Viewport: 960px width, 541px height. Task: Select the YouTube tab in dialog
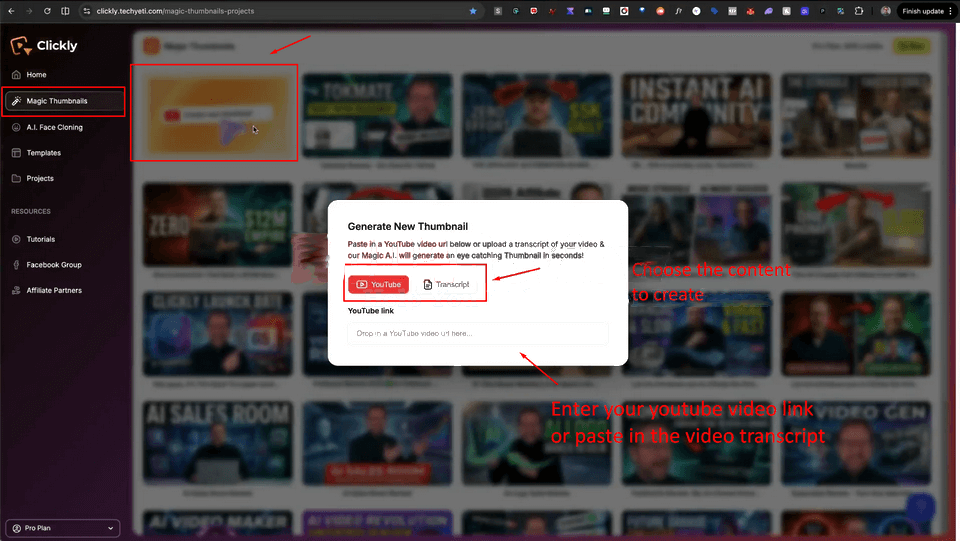click(x=378, y=285)
